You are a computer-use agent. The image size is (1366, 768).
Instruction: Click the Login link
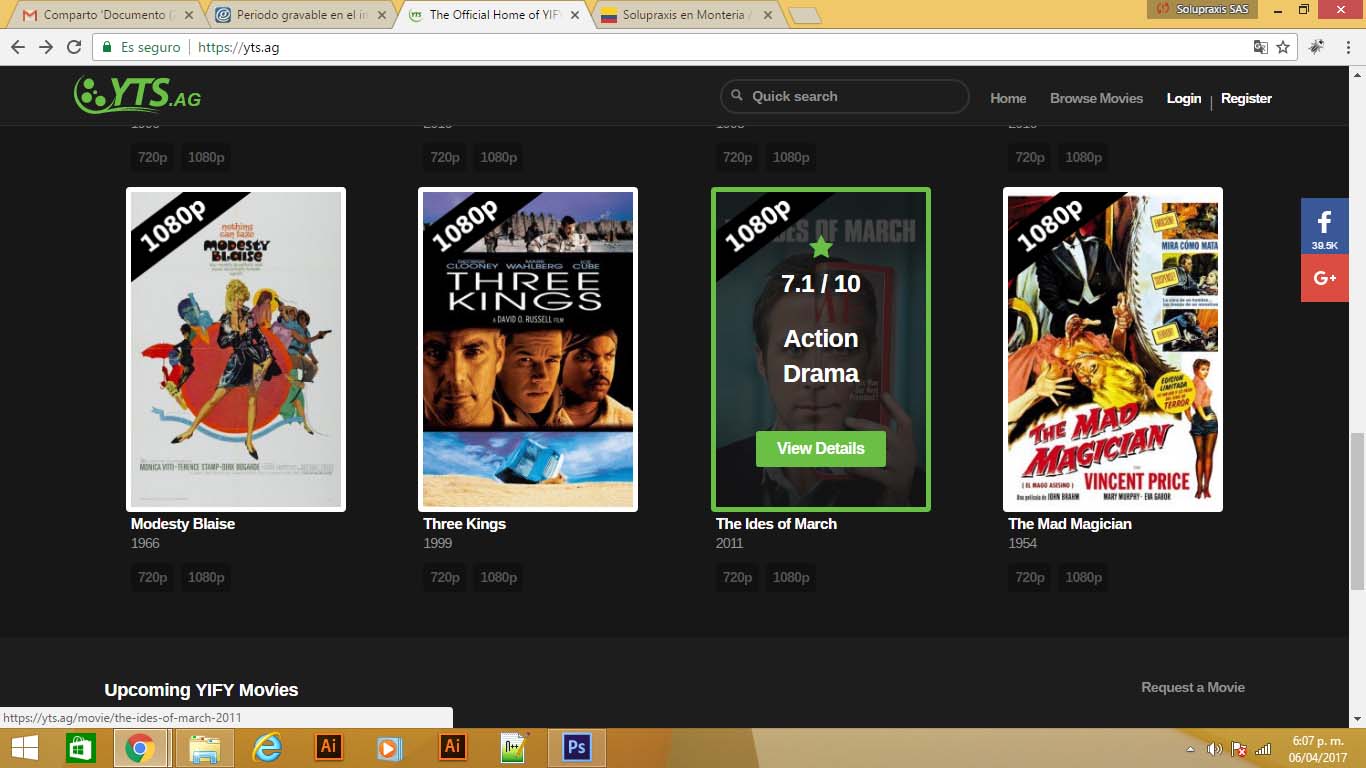(x=1184, y=98)
